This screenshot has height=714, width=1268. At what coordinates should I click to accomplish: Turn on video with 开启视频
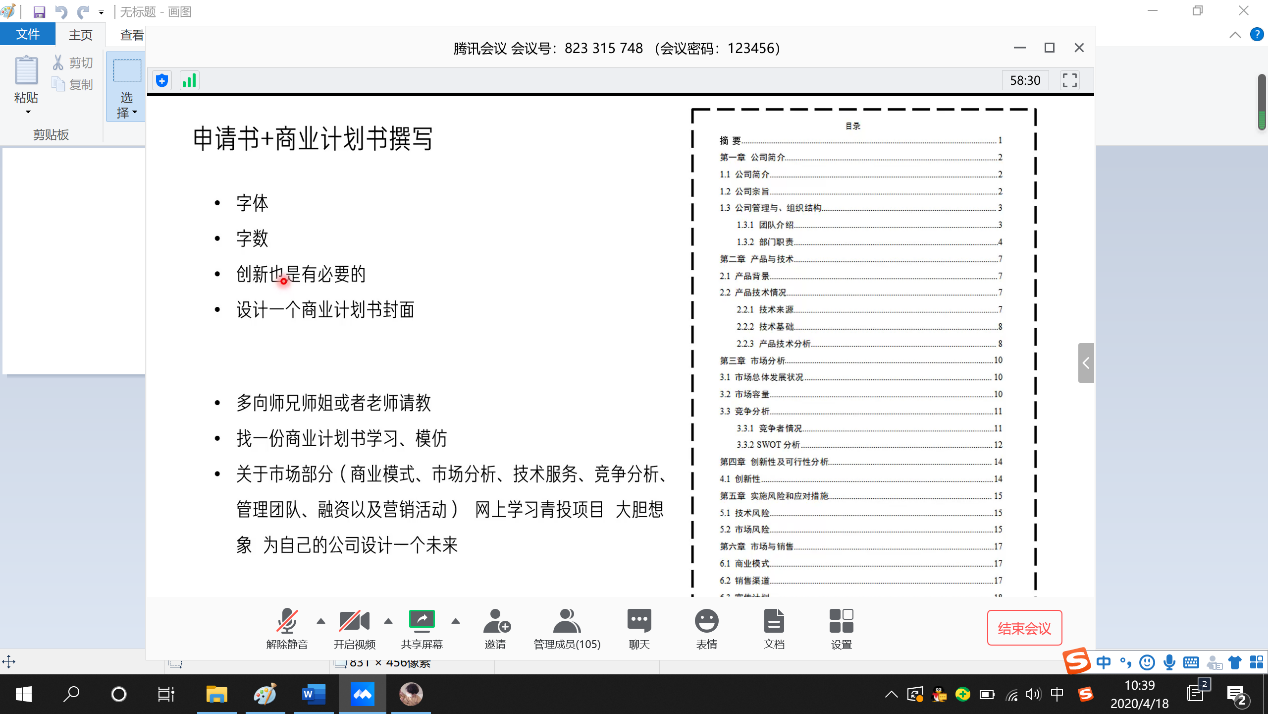(x=354, y=622)
